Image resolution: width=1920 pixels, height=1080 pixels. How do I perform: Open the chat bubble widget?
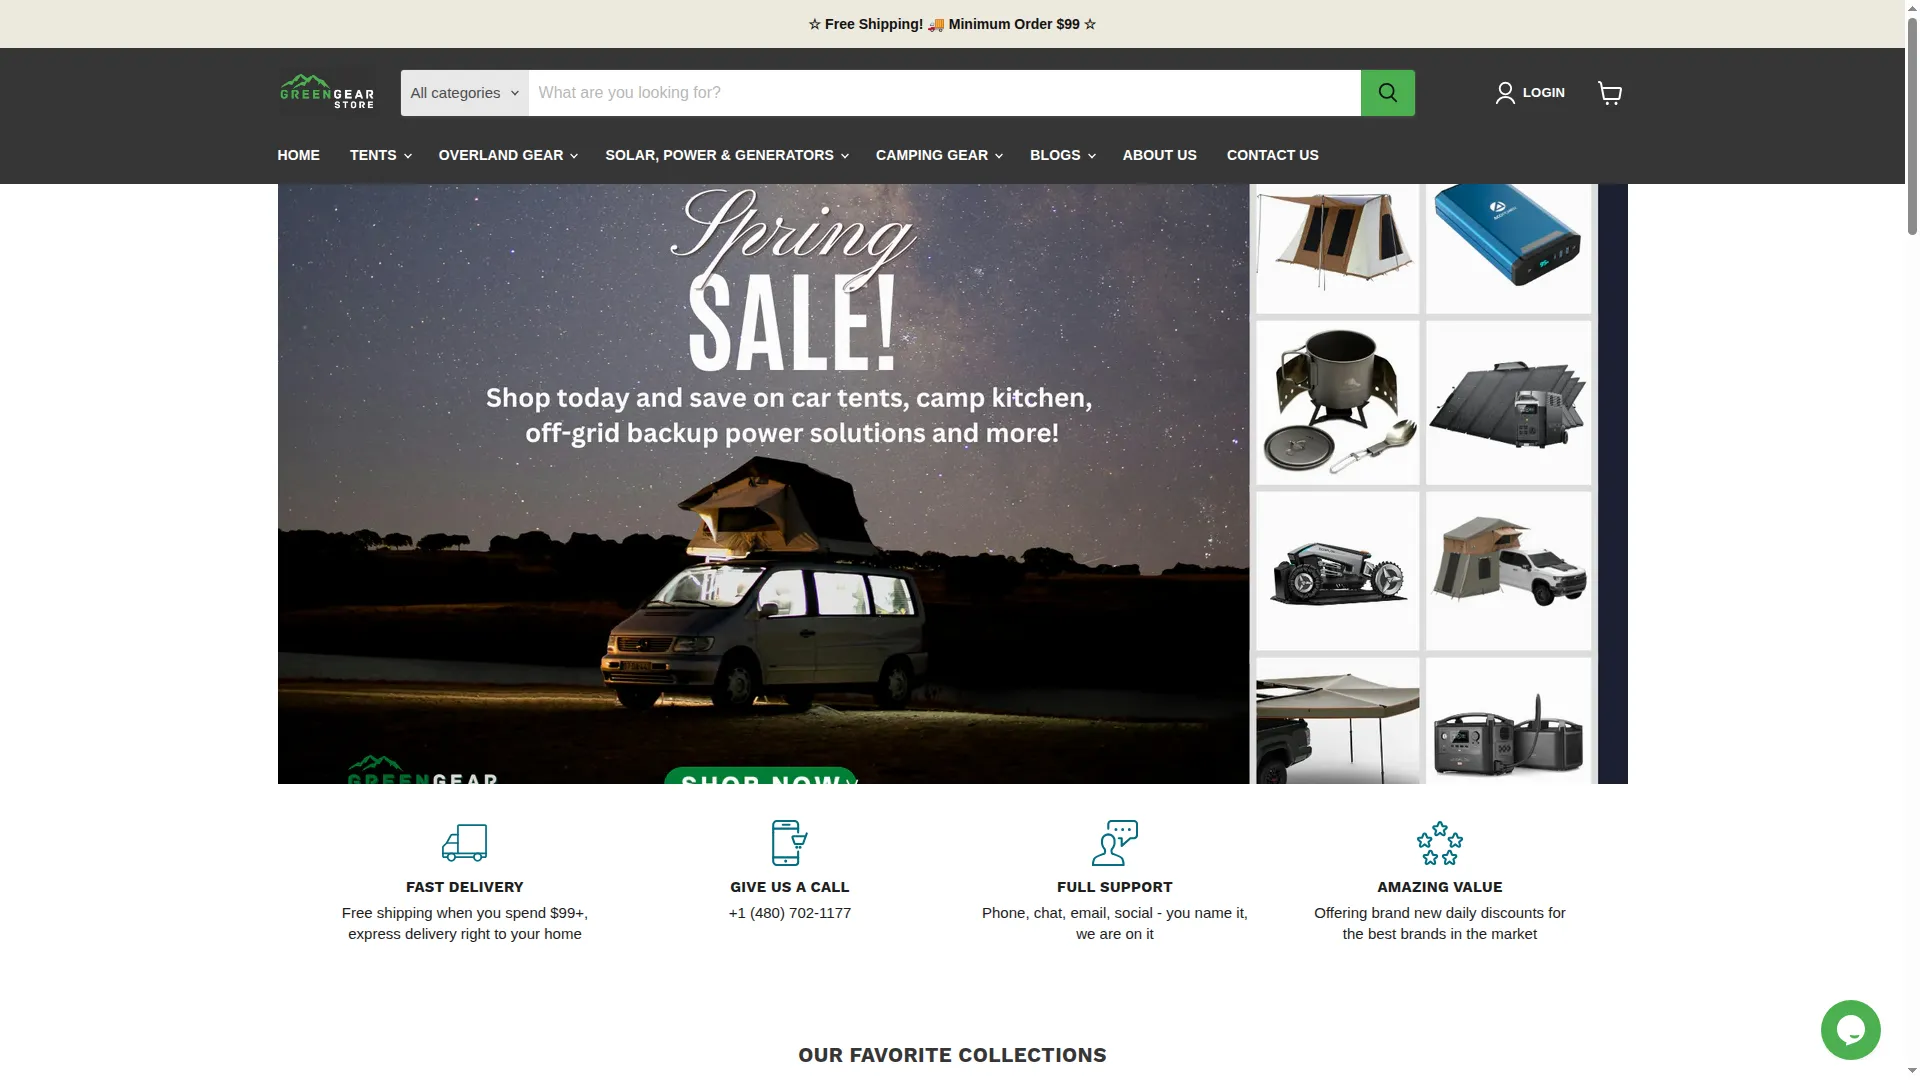point(1850,1030)
